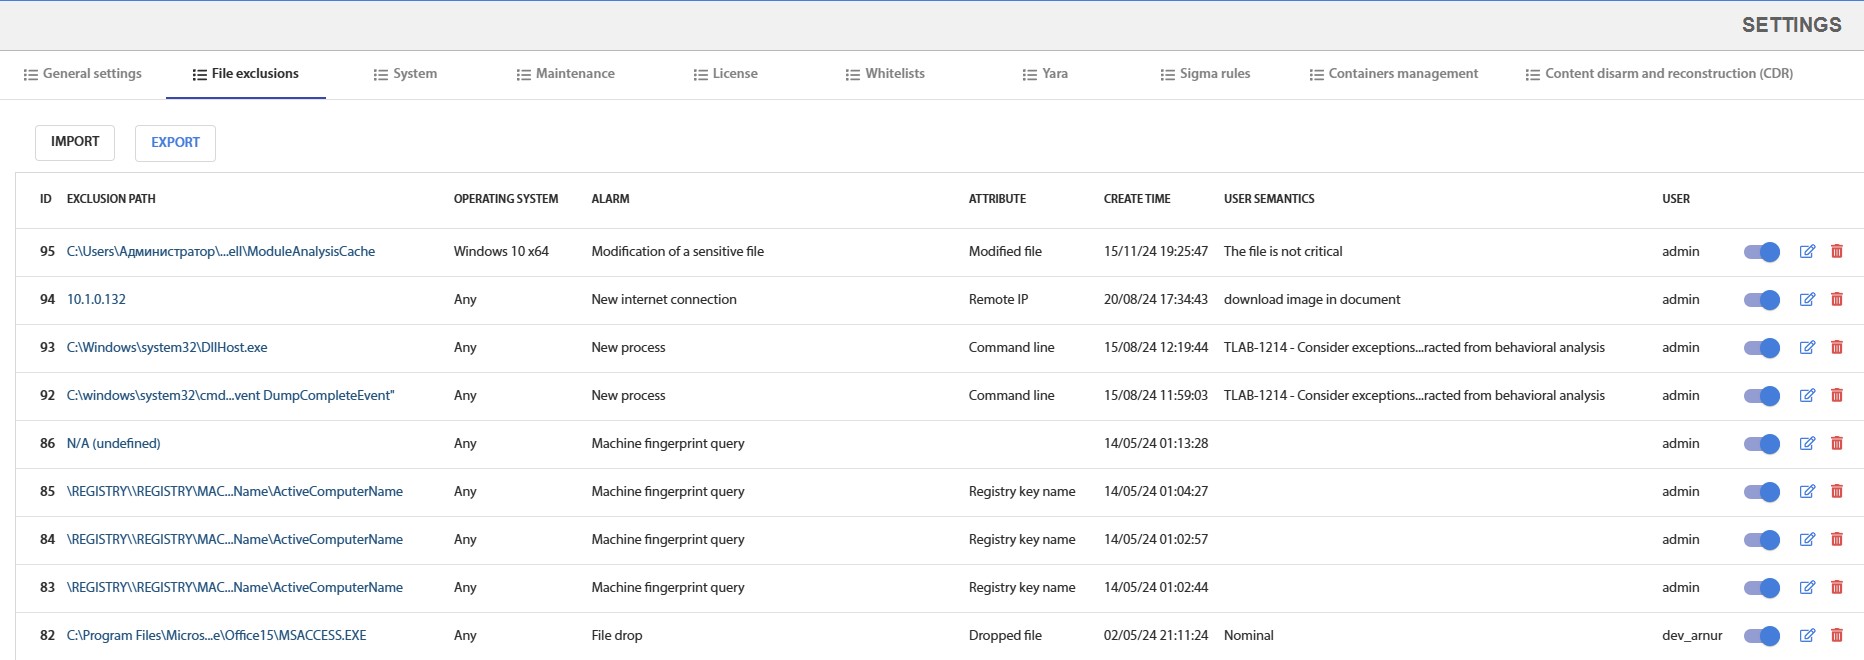Toggle off exclusion 93 DllHost.exe
1864x660 pixels.
click(1762, 348)
